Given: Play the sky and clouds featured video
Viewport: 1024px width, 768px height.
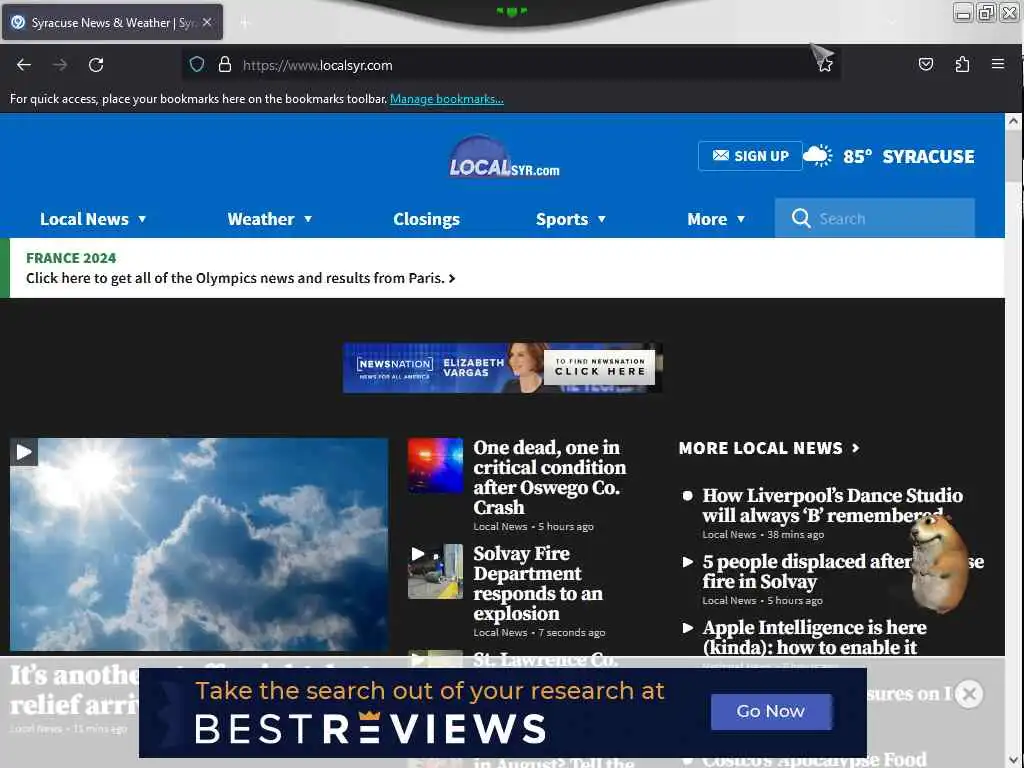Looking at the screenshot, I should (x=24, y=452).
